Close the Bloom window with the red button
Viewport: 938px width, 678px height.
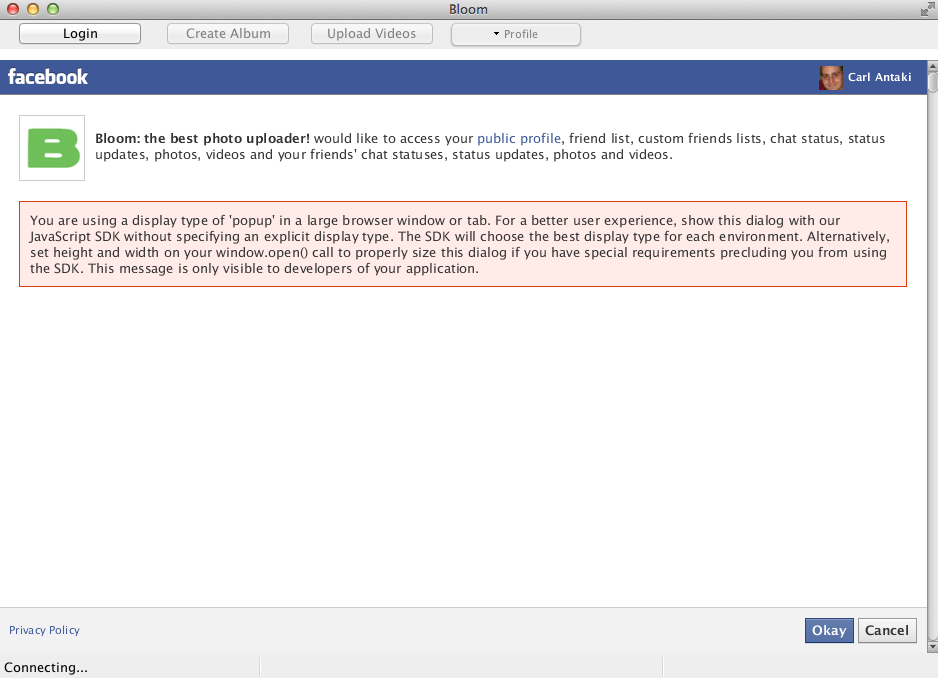(x=13, y=9)
